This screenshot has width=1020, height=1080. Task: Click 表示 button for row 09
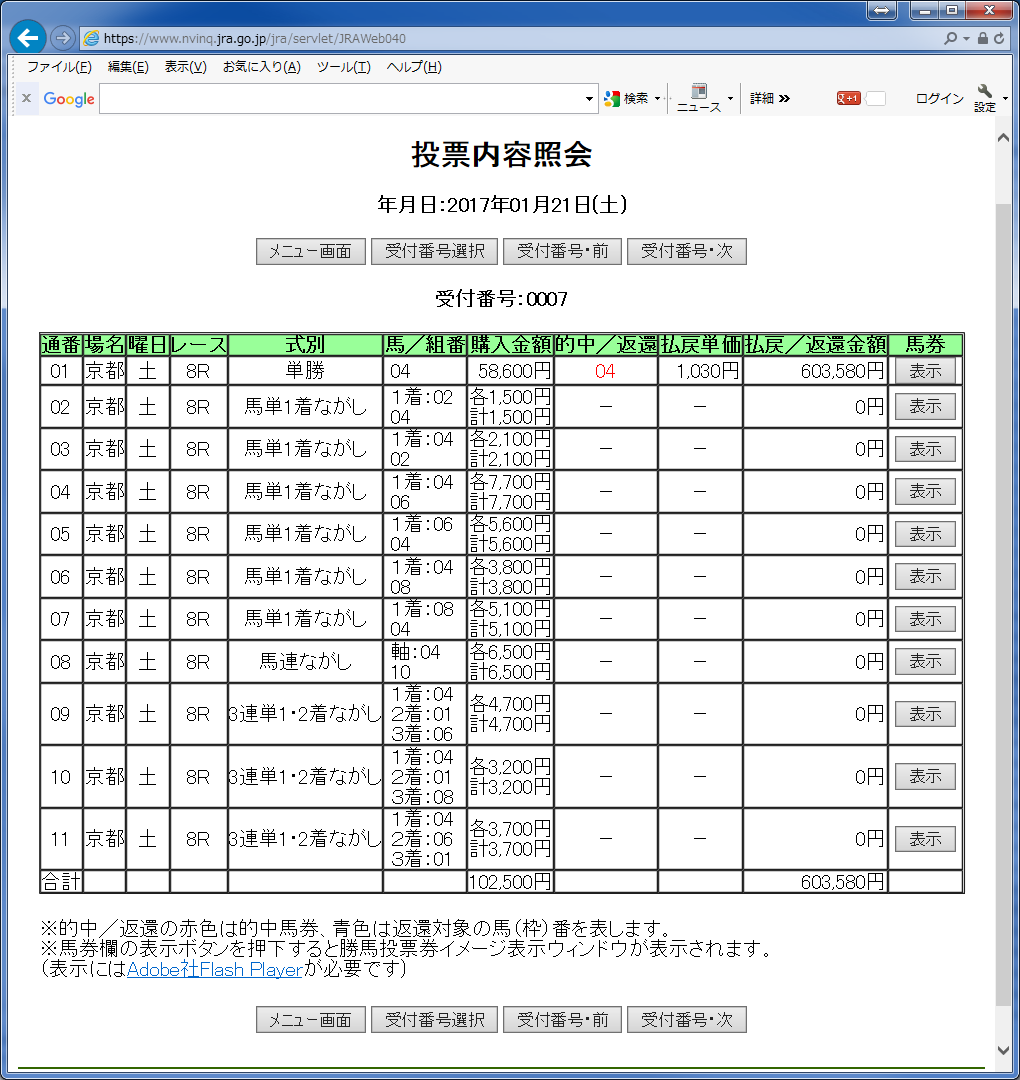point(925,714)
